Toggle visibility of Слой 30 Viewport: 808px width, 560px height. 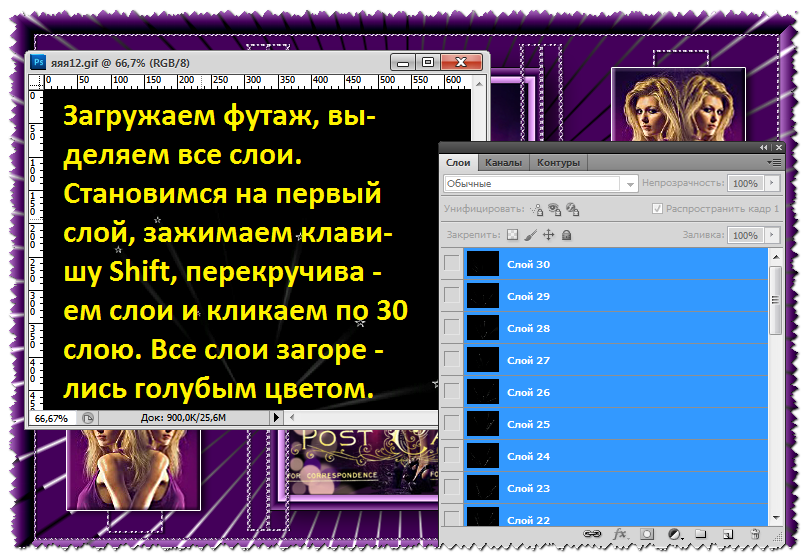click(x=452, y=263)
